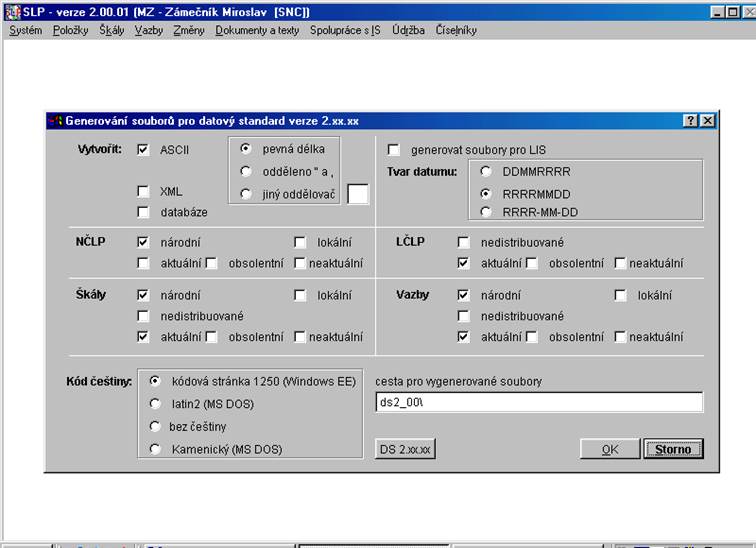Image resolution: width=756 pixels, height=548 pixels.
Task: Enable the XML checkbox
Action: coord(143,191)
